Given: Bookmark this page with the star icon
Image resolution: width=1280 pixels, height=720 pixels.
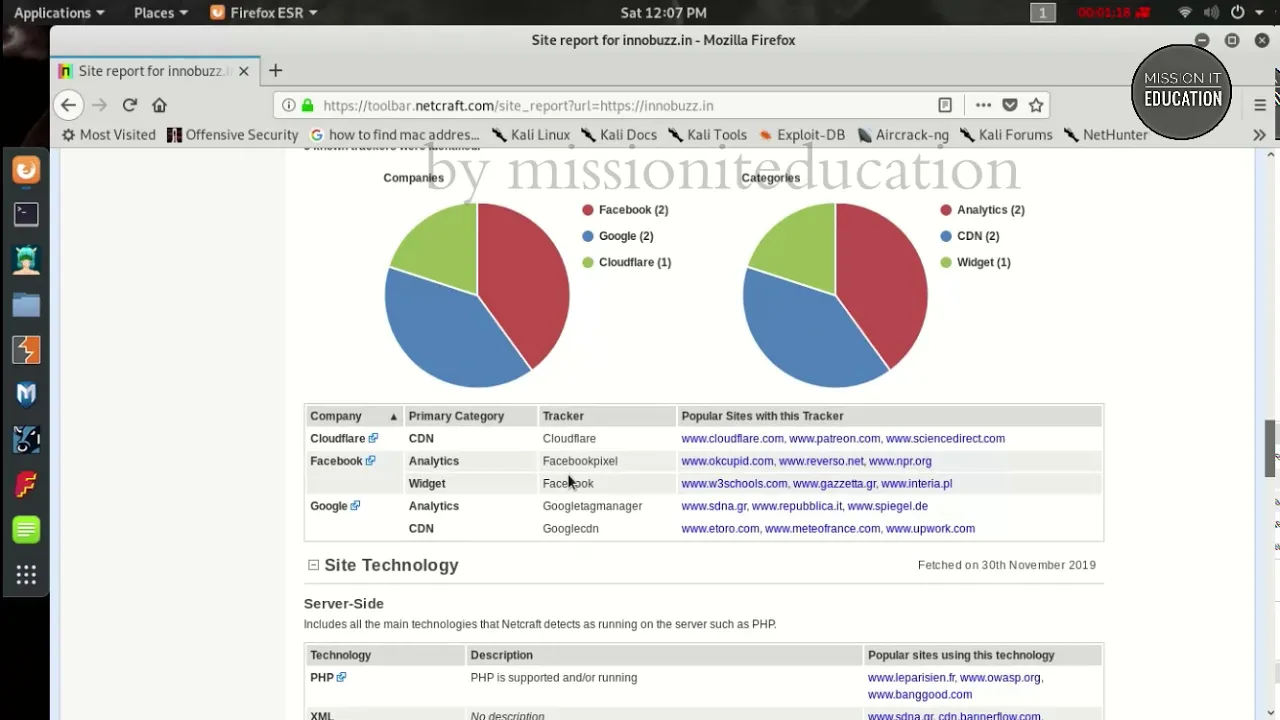Looking at the screenshot, I should 1036,105.
